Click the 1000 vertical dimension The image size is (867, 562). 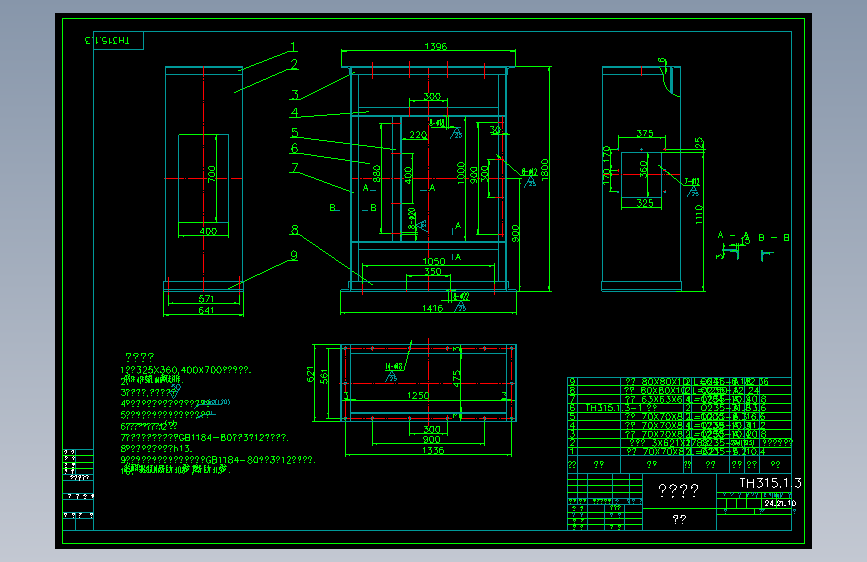pos(461,173)
